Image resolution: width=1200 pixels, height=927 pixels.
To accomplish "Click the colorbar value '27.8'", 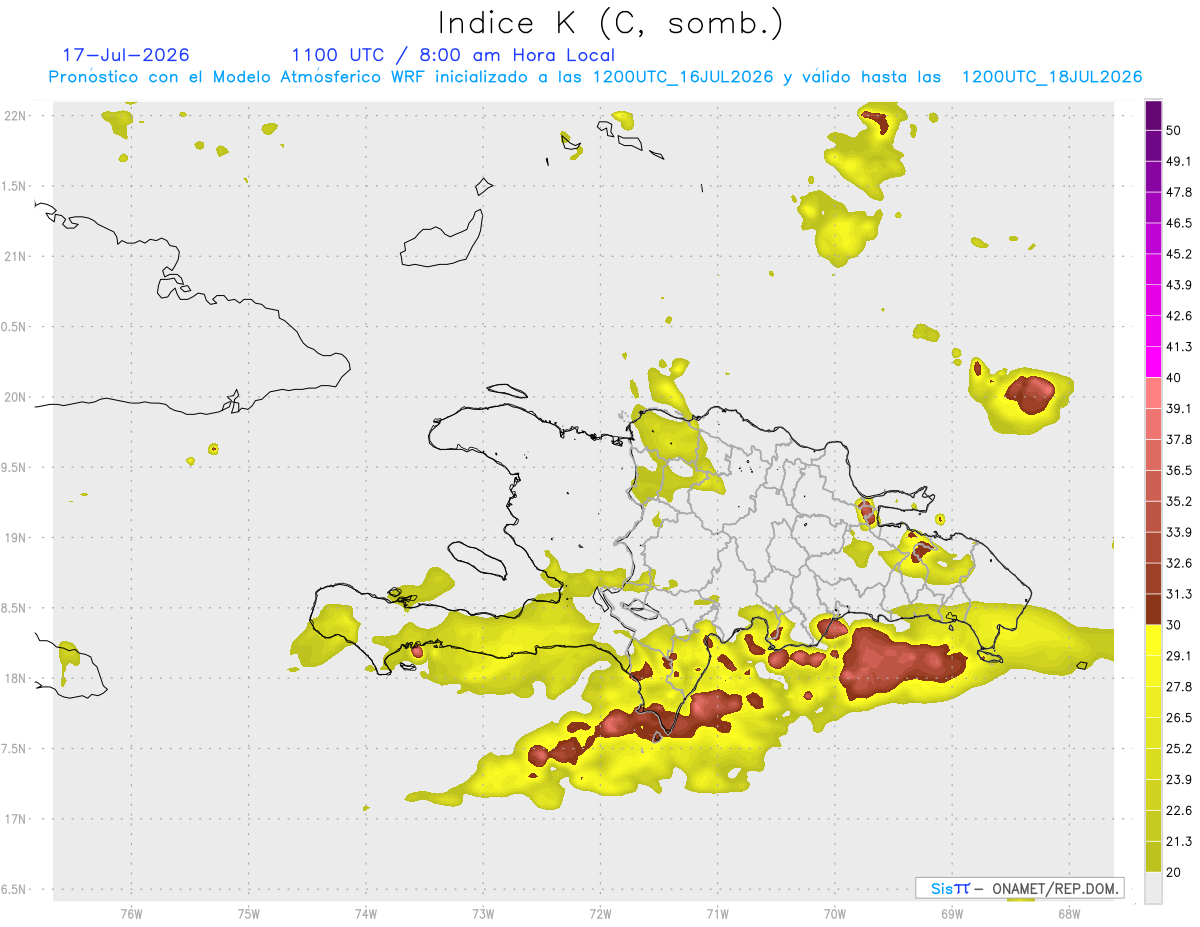I will click(1179, 687).
